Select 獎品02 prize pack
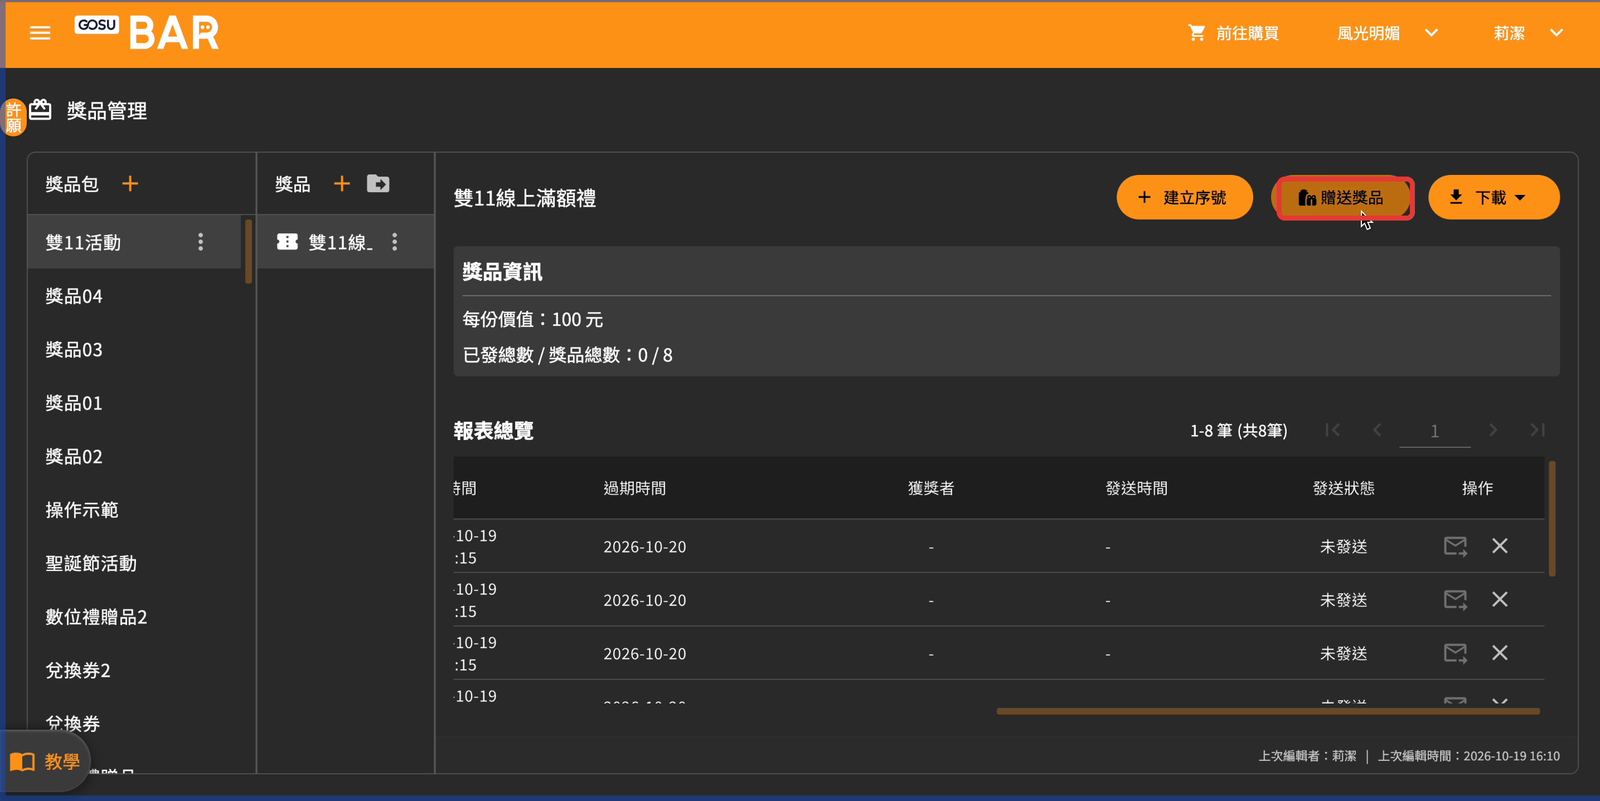The height and width of the screenshot is (801, 1600). (x=136, y=456)
